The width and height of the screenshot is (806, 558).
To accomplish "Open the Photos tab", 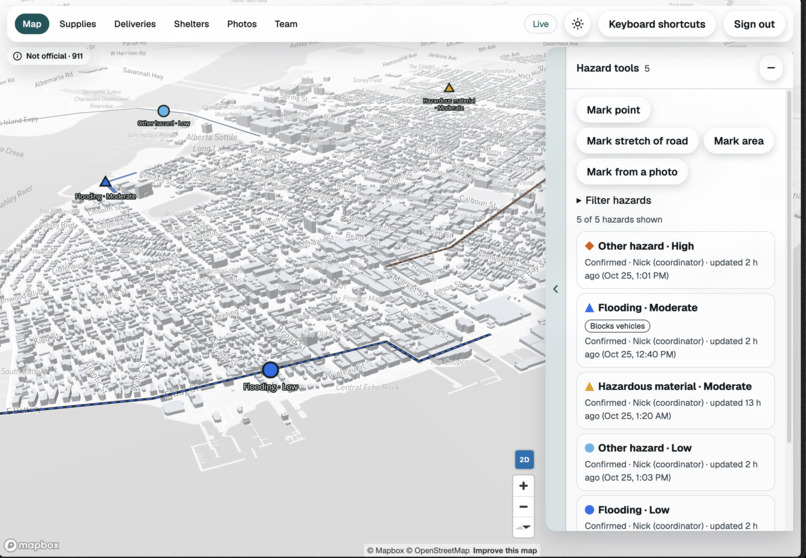I will coord(242,24).
